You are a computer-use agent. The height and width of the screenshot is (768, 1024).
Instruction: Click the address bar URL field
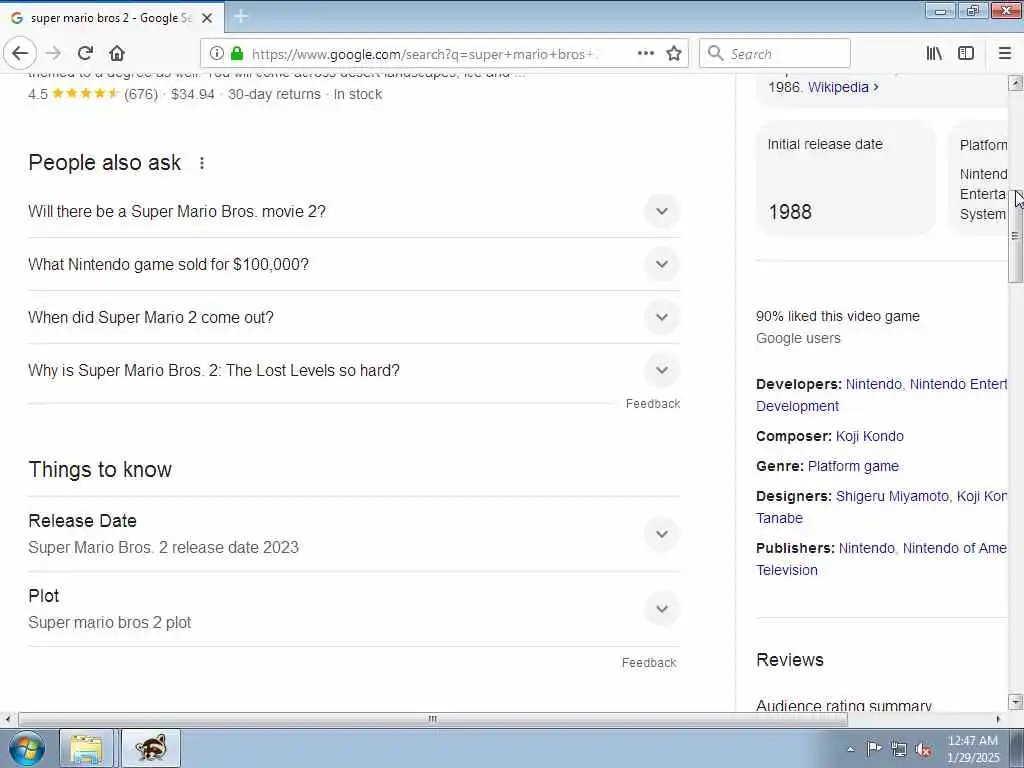click(424, 54)
